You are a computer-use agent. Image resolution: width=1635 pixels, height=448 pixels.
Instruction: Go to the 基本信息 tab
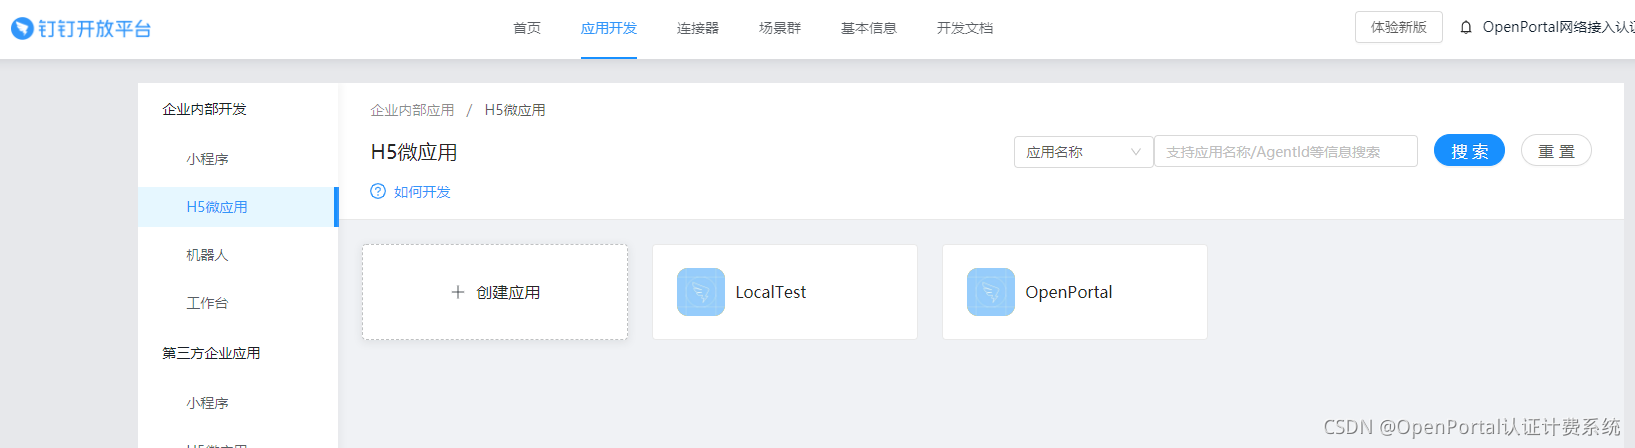click(x=869, y=28)
